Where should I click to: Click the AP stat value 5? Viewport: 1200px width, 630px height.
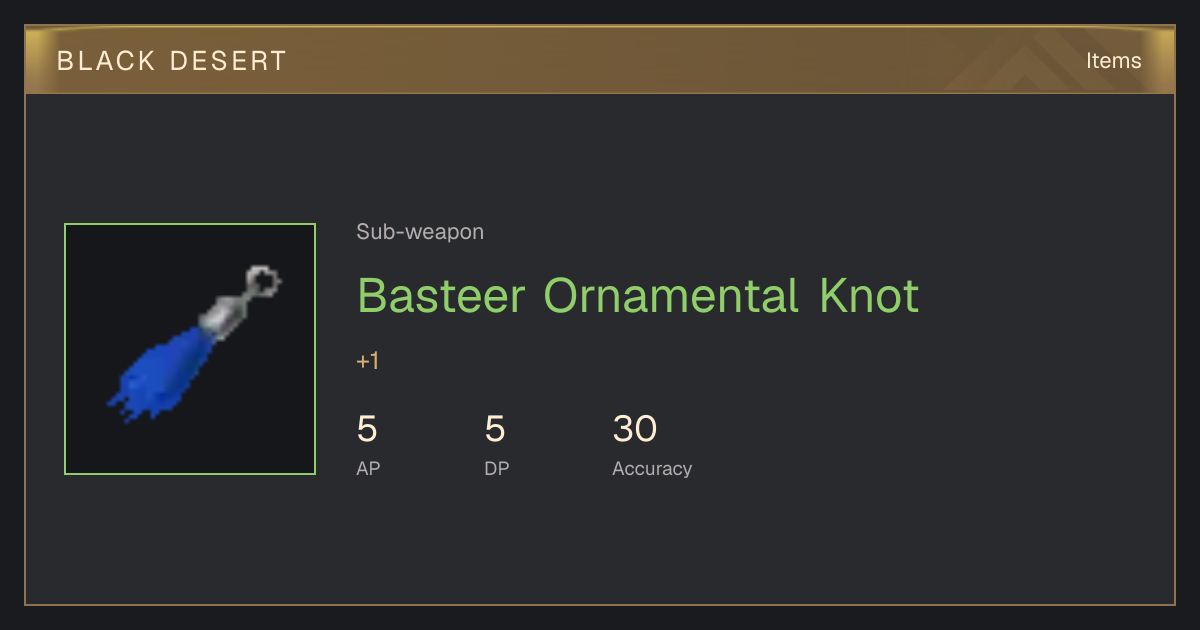[367, 430]
